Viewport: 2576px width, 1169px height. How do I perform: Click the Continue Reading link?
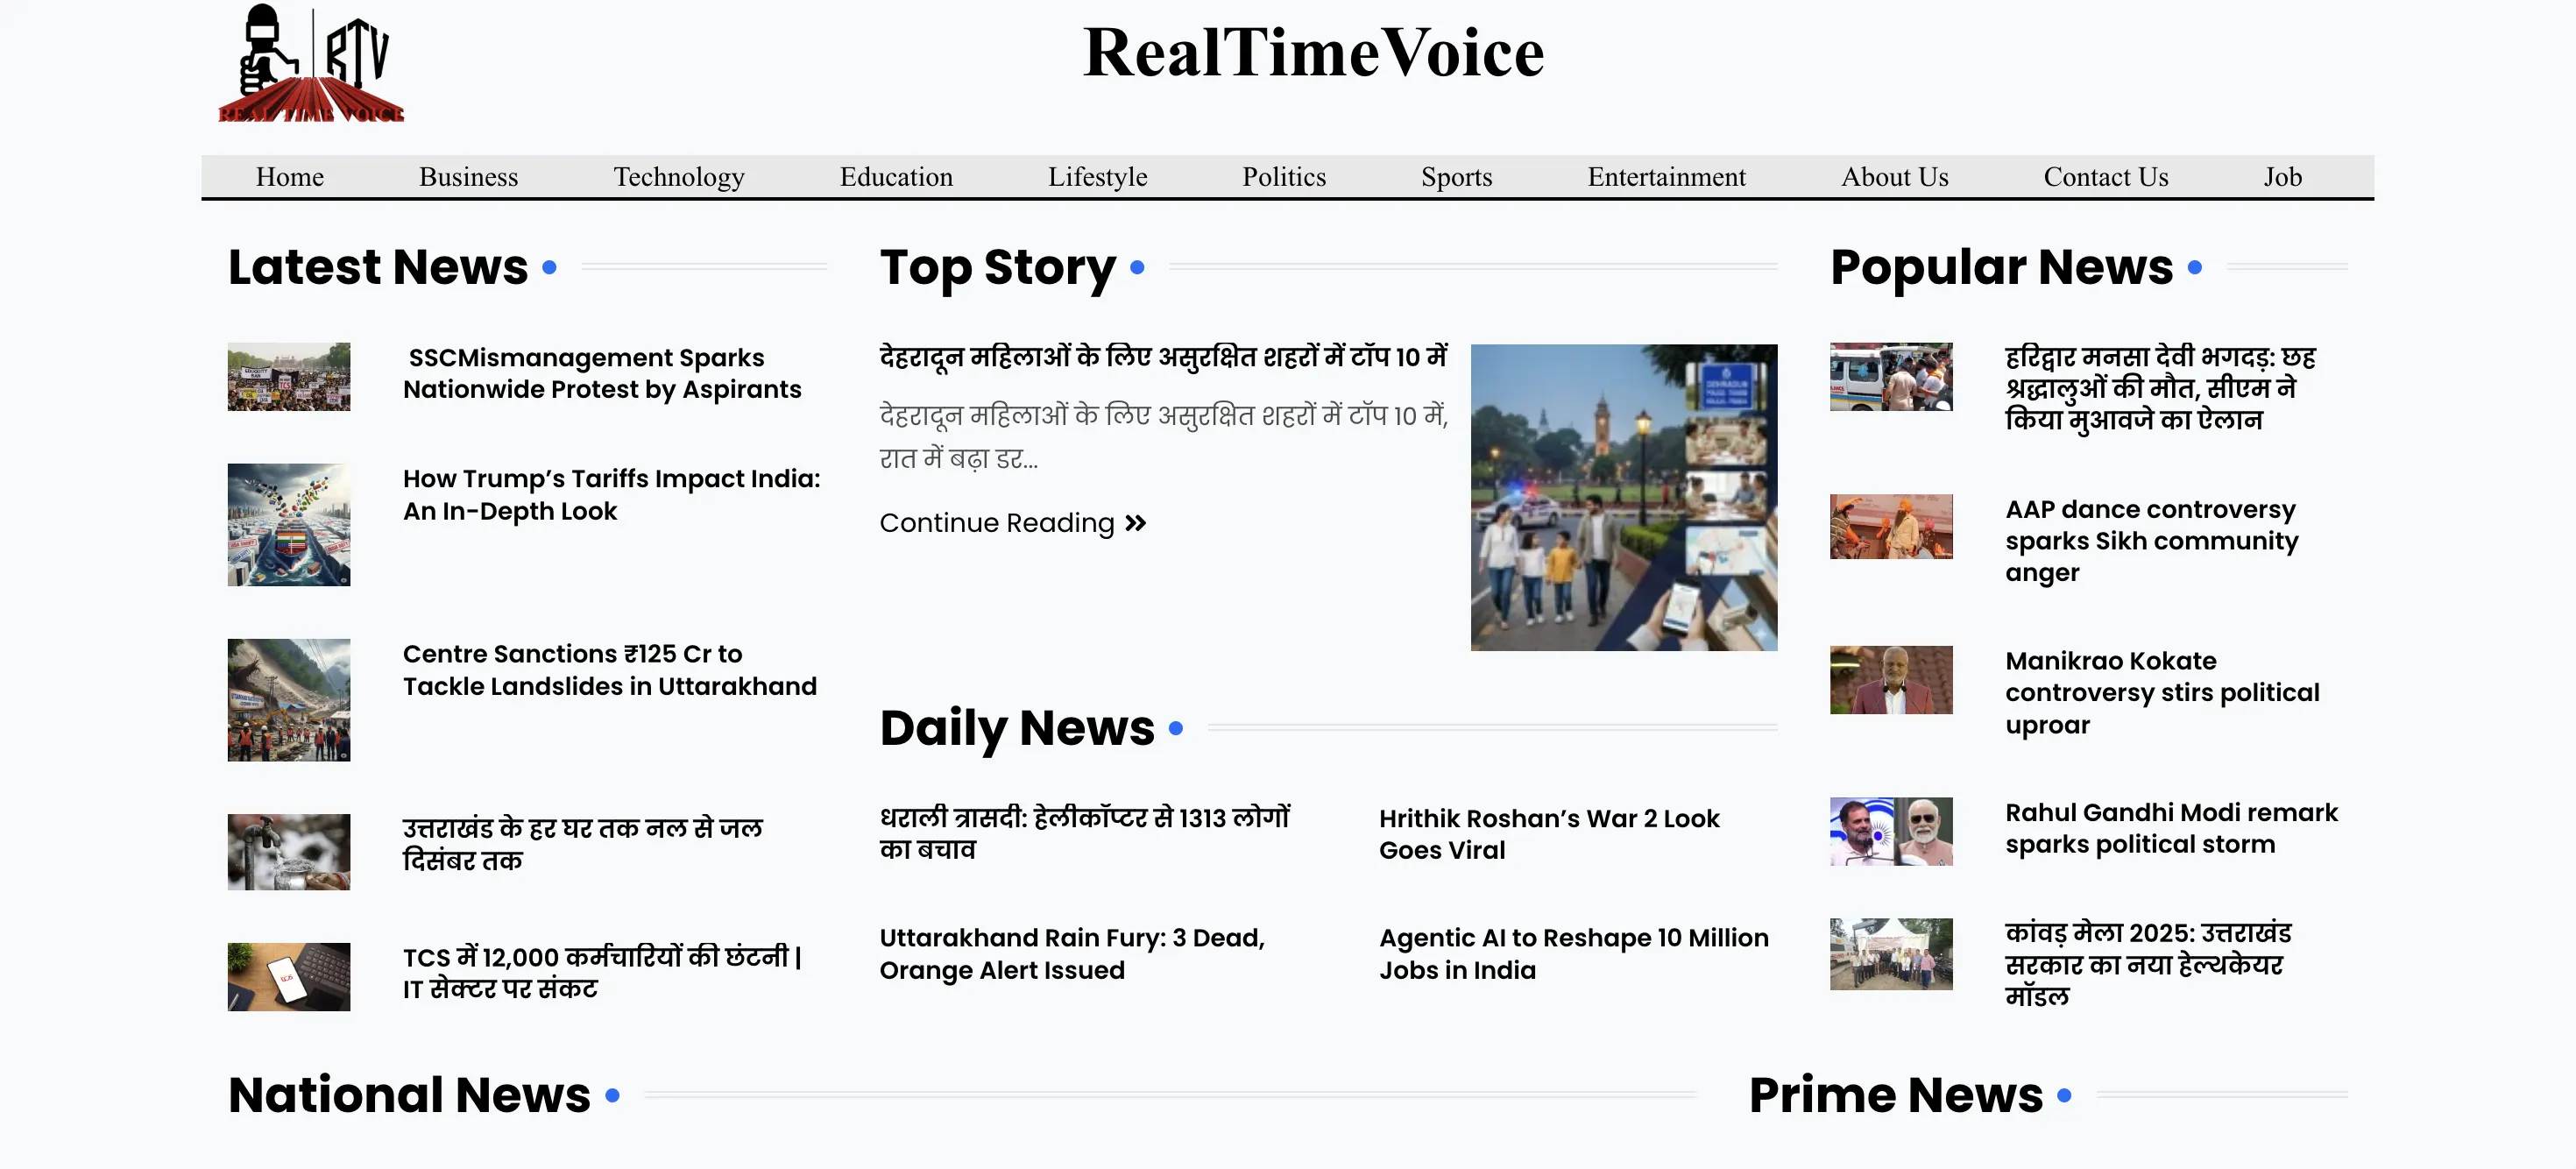1012,523
